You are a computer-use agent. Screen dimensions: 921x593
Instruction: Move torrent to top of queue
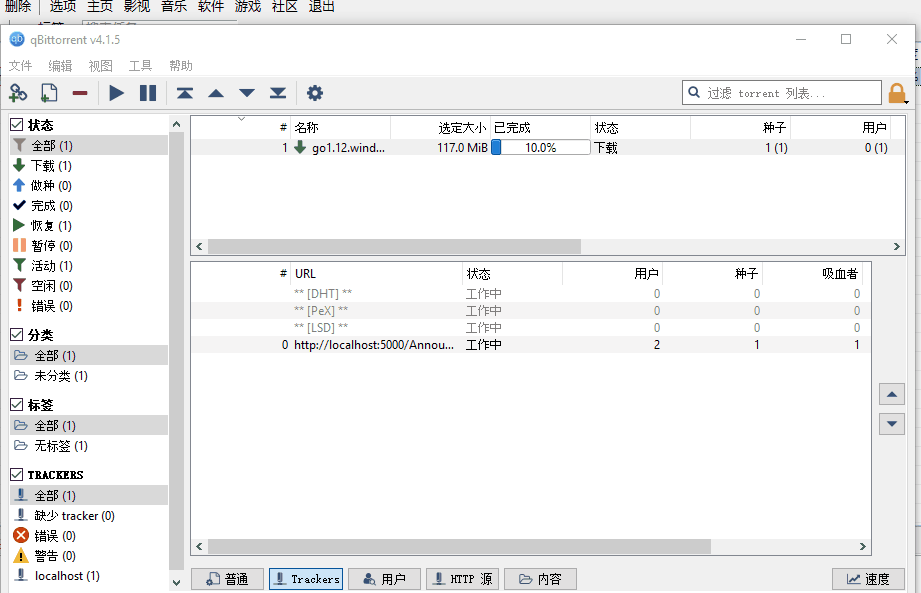coord(185,93)
